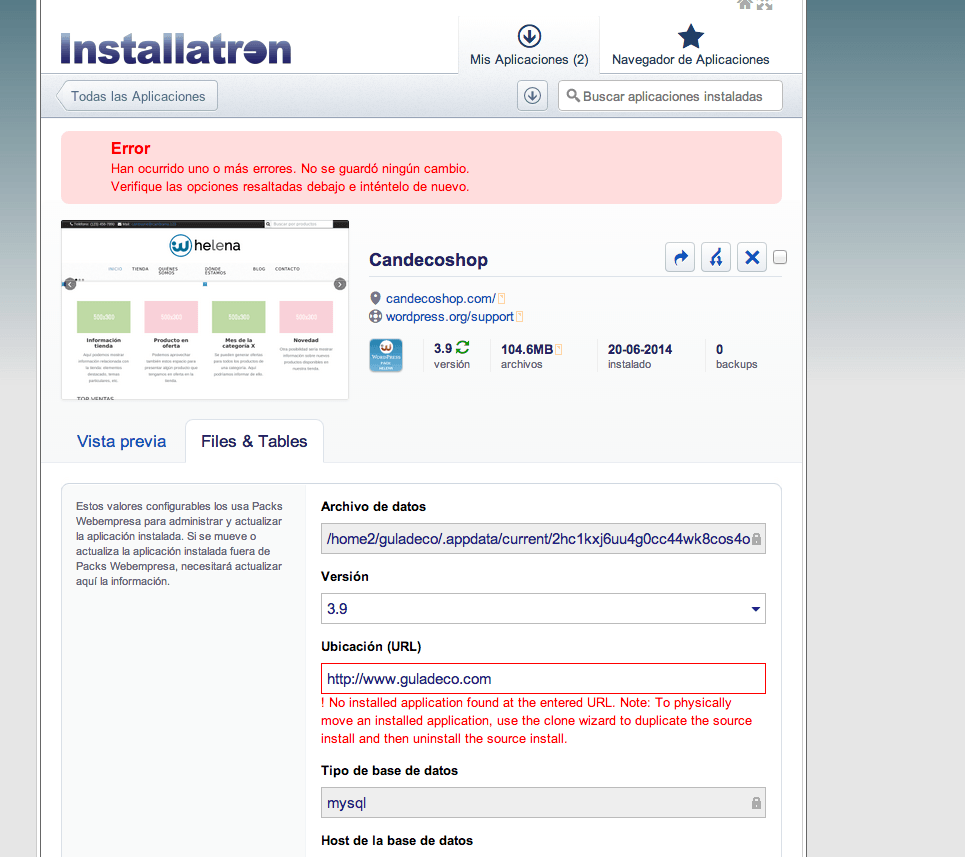Screen dimensions: 965x857
Task: Open the Versión 3.9 dropdown
Action: [543, 608]
